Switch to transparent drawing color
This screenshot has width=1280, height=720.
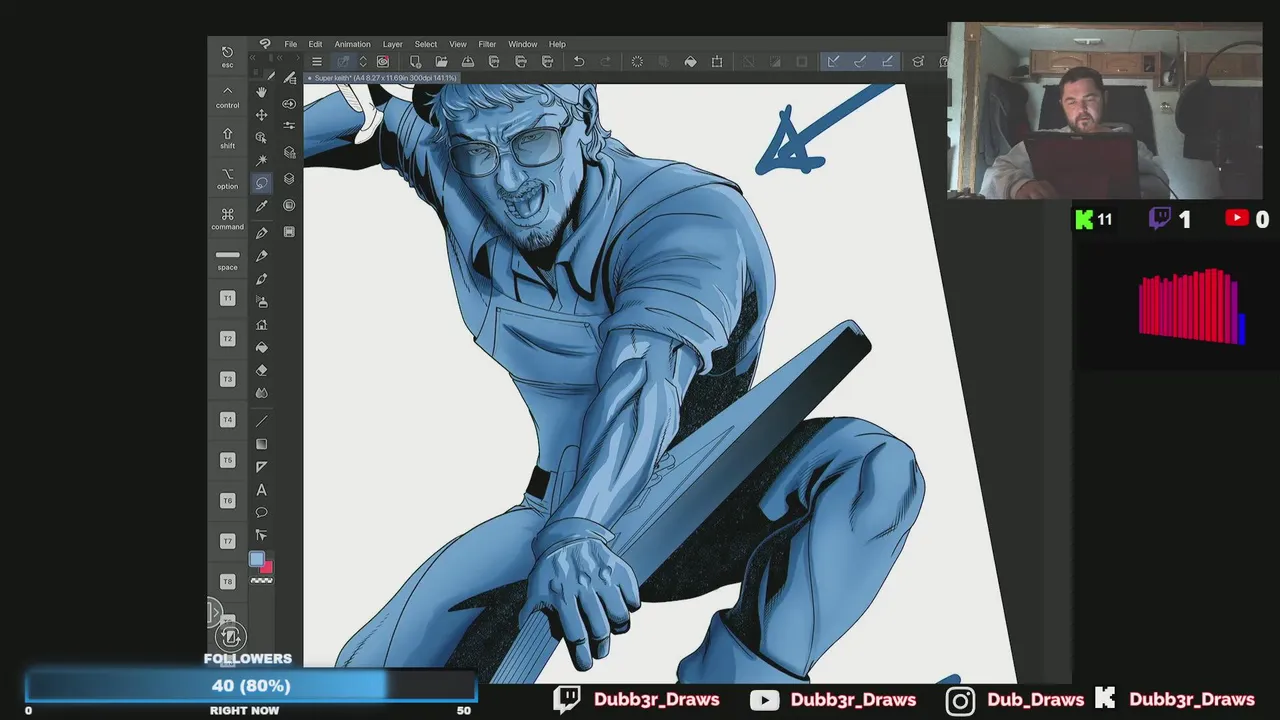[261, 580]
